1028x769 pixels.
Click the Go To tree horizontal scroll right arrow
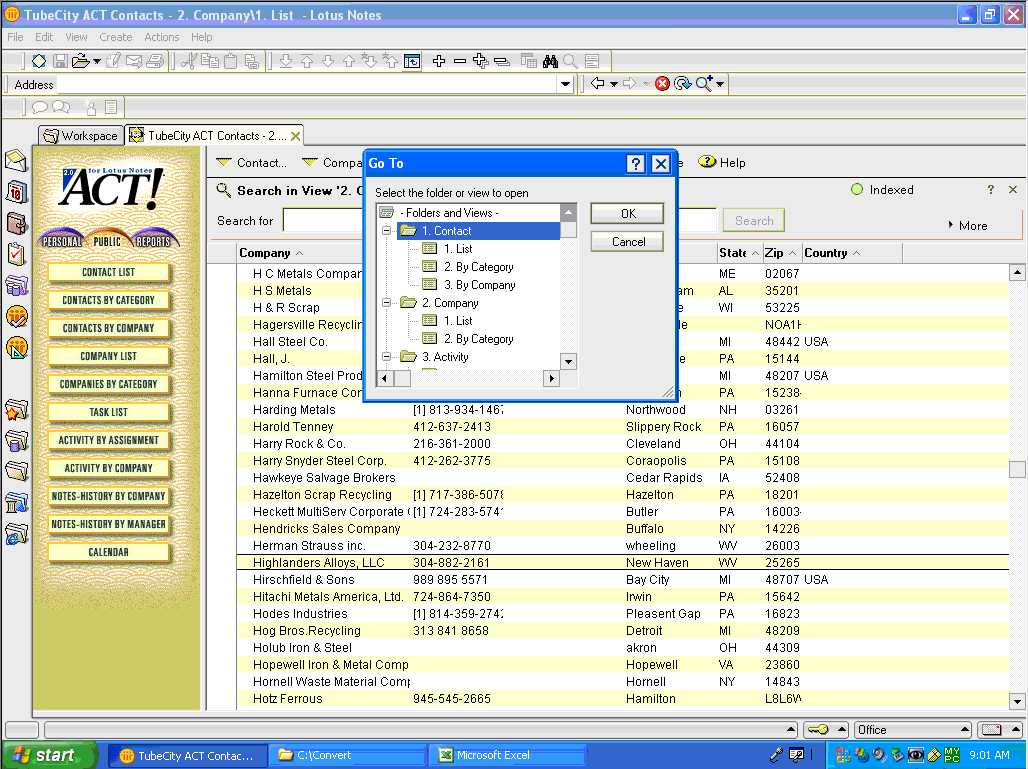[552, 378]
